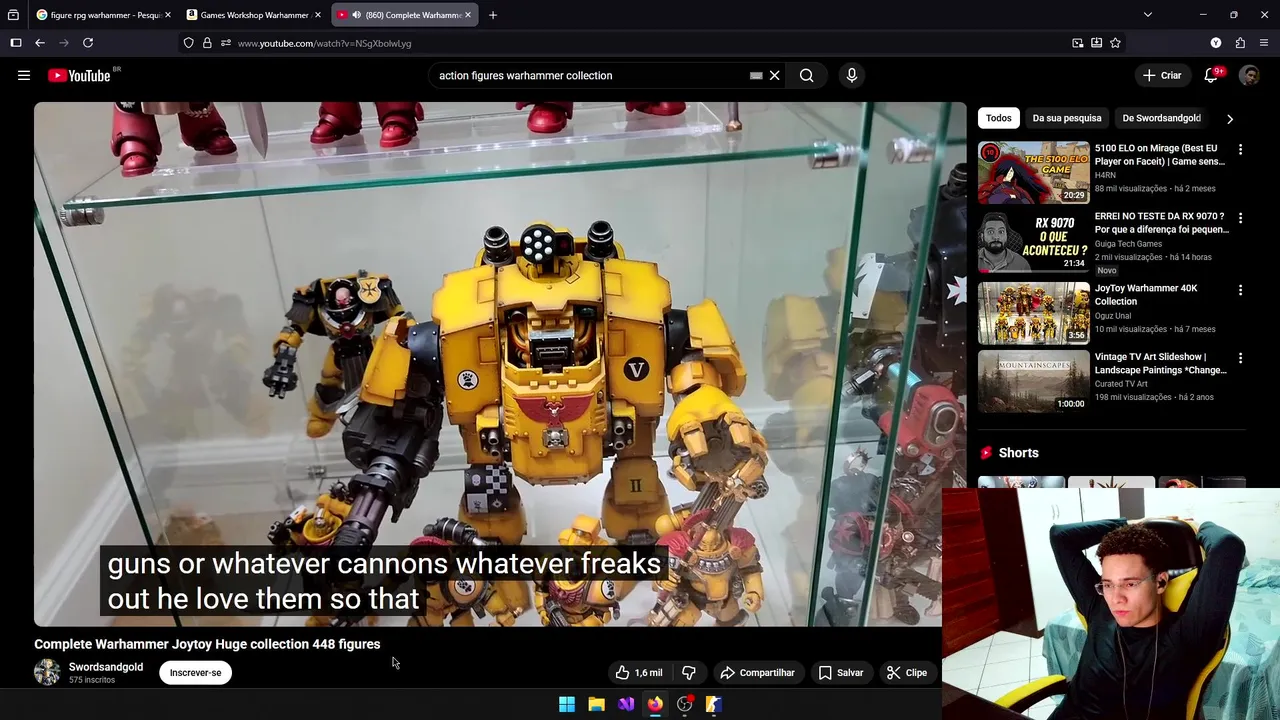1280x720 pixels.
Task: Open OBS Studio from the taskbar
Action: (x=684, y=704)
